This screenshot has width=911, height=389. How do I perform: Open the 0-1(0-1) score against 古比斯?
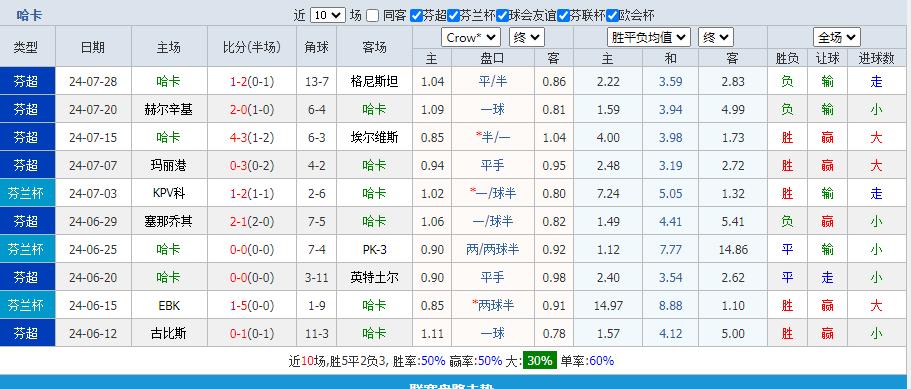252,333
